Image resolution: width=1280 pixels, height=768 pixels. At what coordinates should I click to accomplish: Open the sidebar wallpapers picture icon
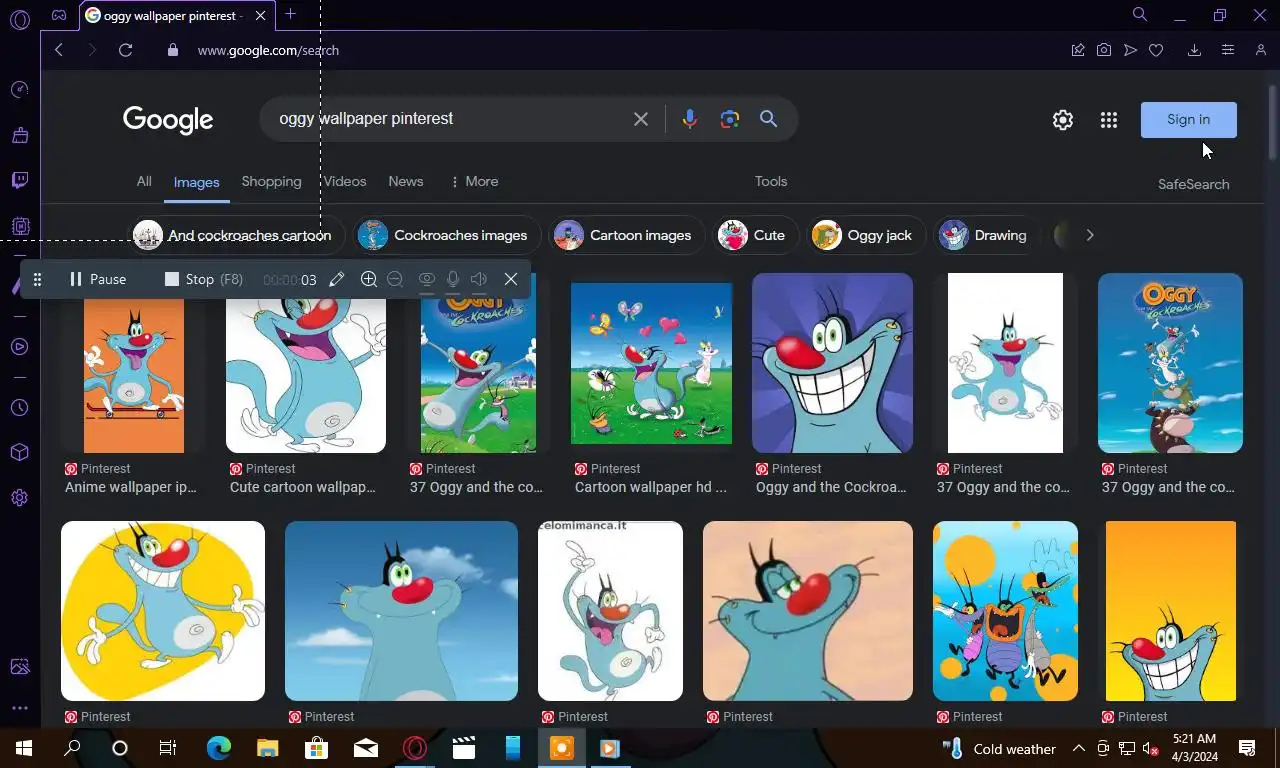point(19,667)
